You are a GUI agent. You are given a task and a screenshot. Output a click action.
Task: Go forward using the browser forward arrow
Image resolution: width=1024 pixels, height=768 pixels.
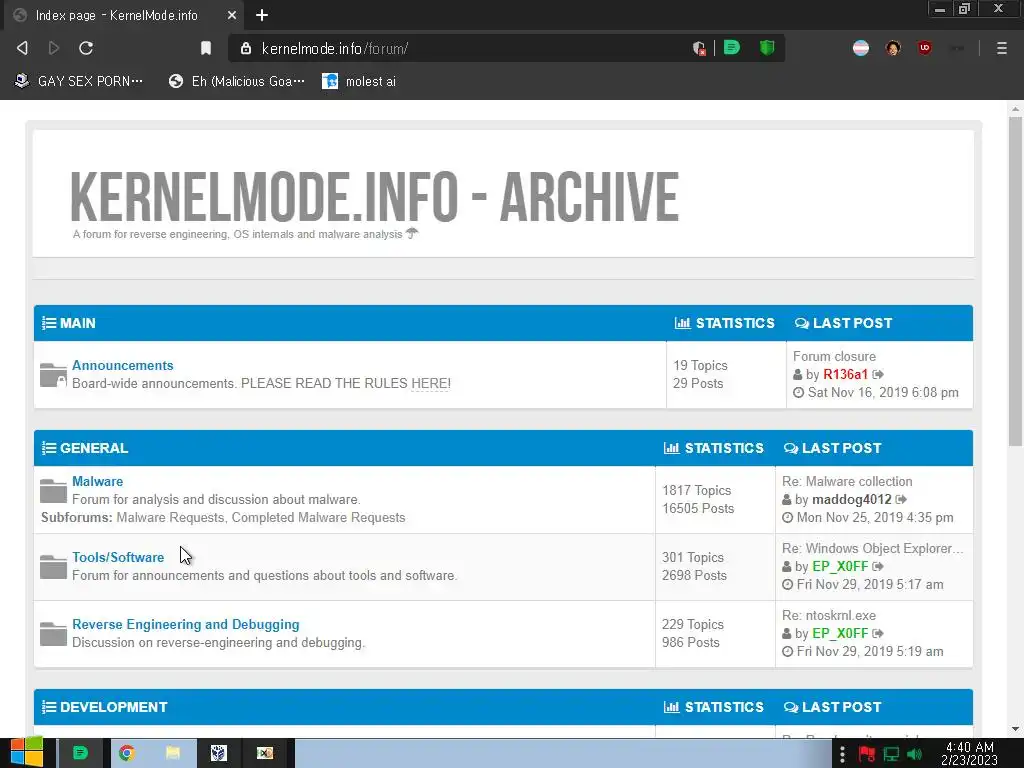click(x=54, y=48)
